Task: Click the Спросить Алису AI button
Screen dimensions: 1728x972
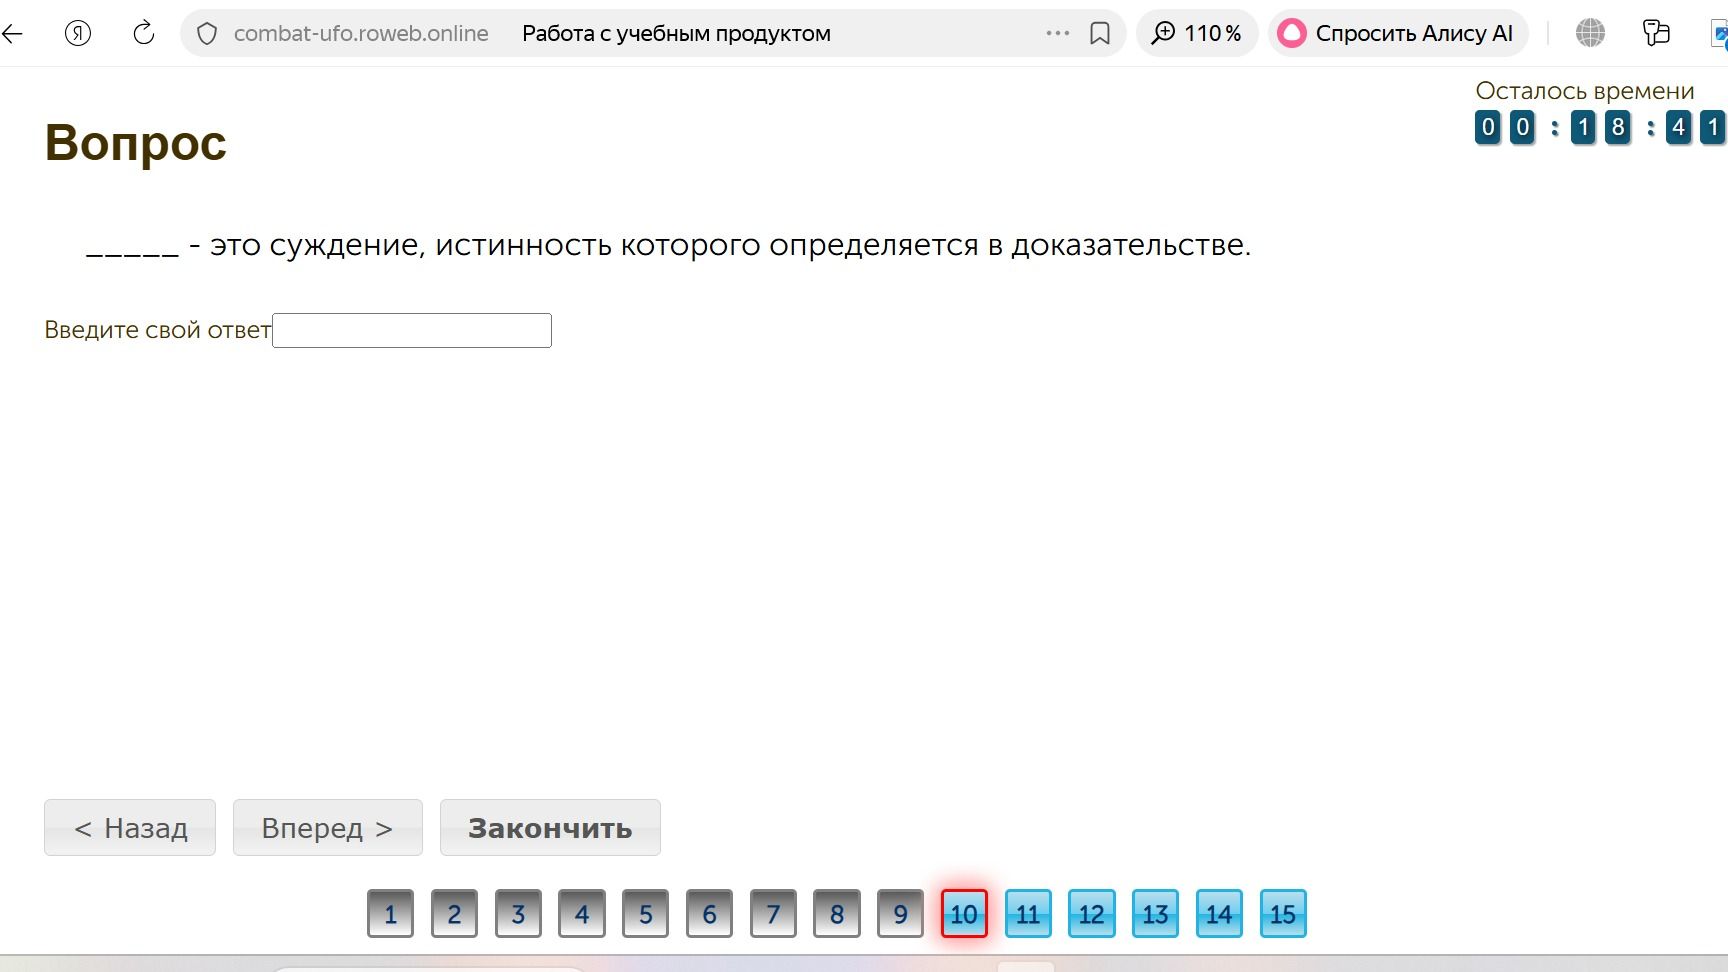Action: point(1398,33)
